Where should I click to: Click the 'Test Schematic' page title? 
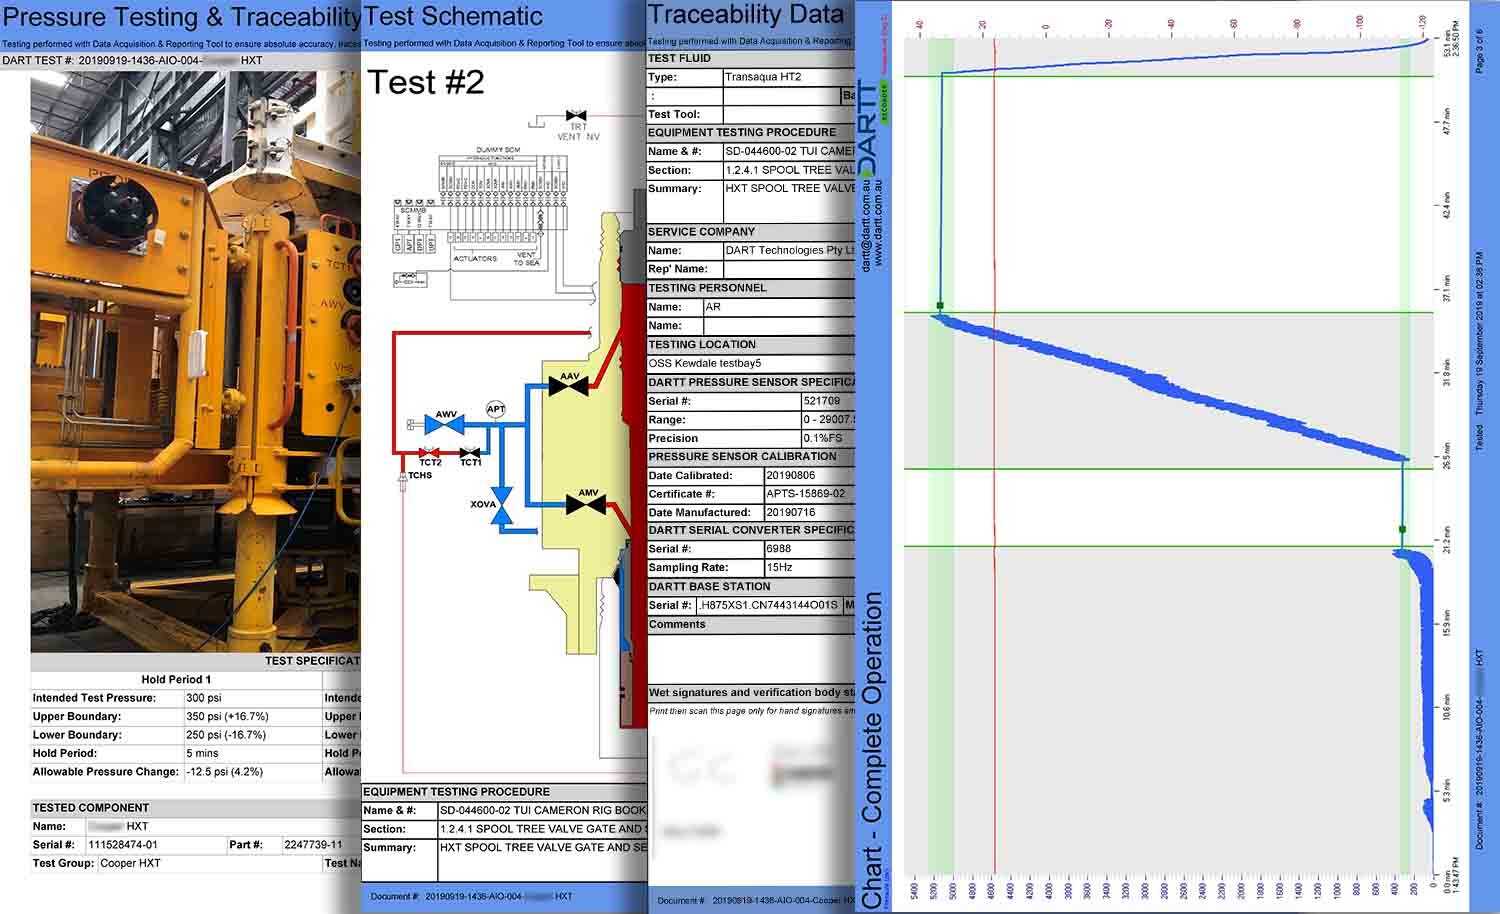pos(453,17)
